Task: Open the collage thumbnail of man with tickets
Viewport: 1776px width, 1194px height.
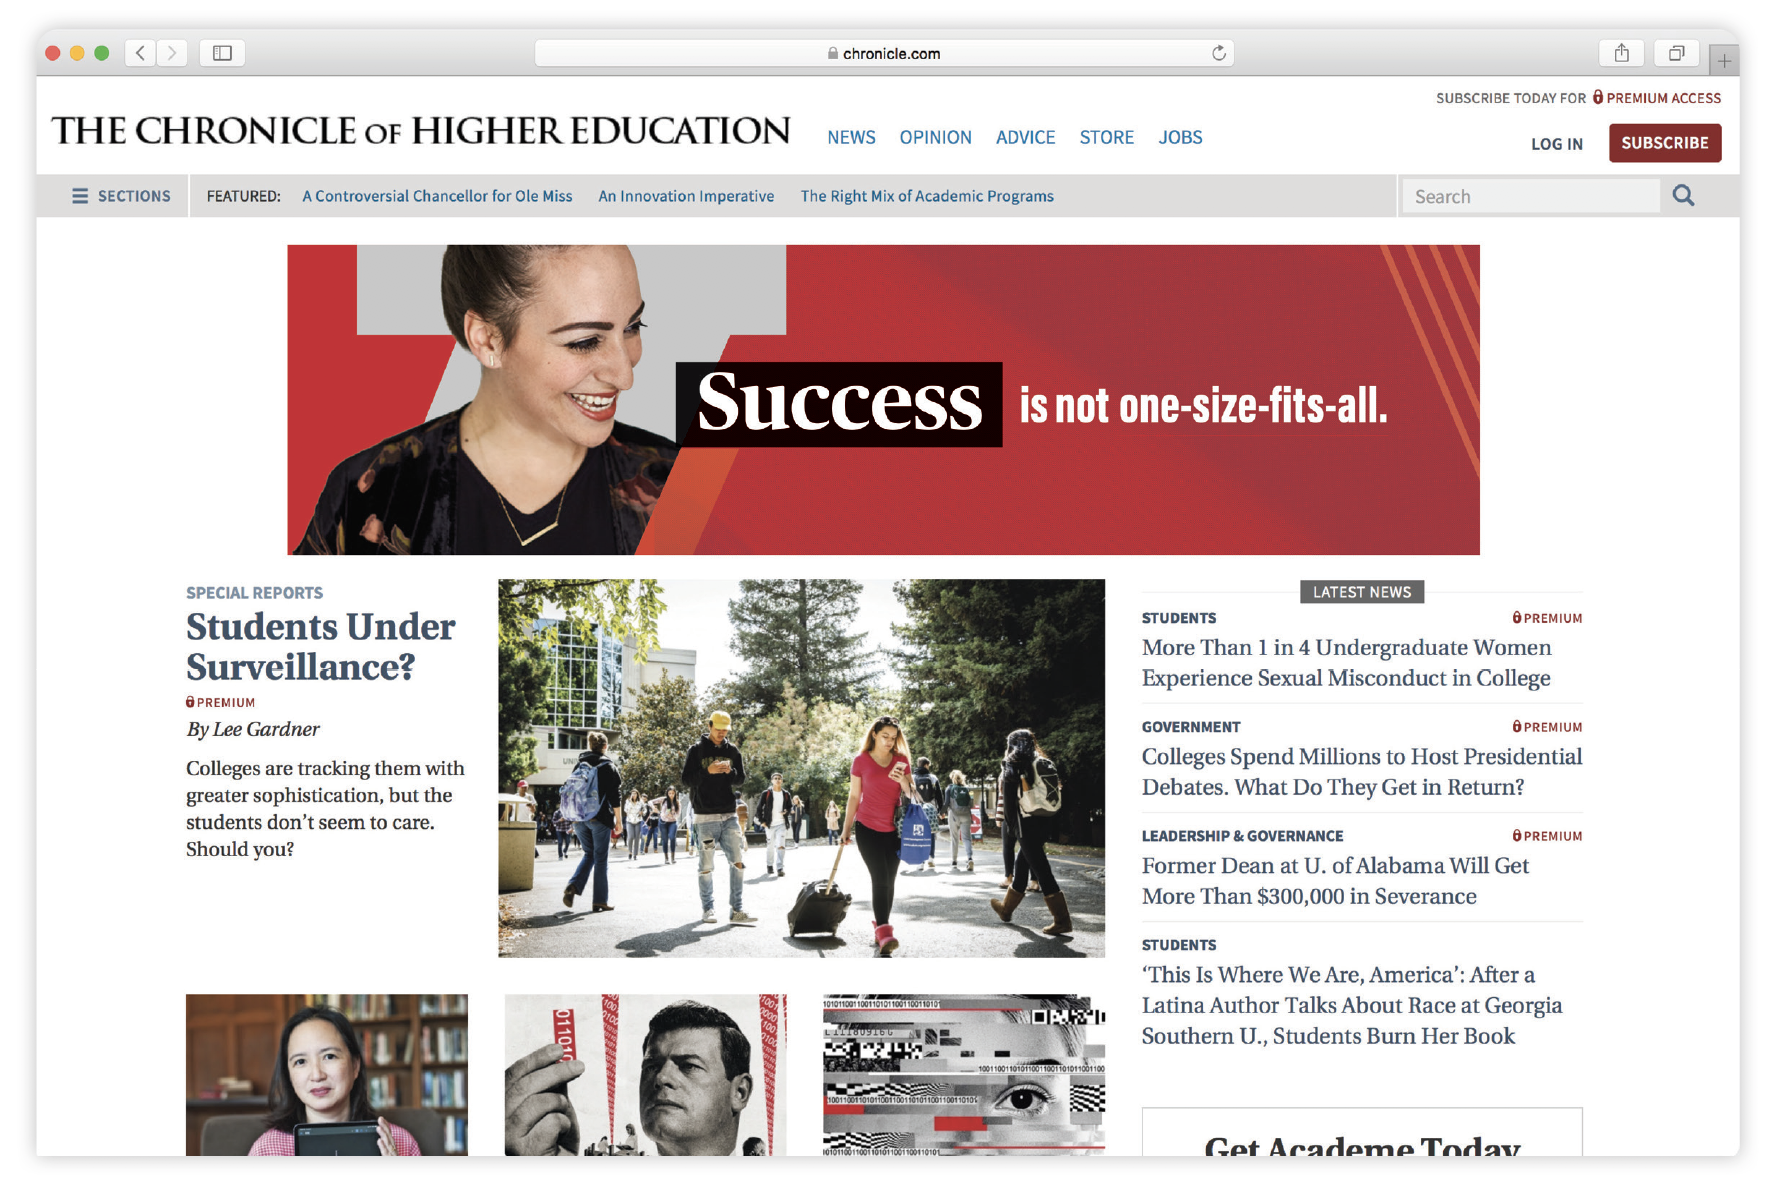Action: click(645, 1075)
